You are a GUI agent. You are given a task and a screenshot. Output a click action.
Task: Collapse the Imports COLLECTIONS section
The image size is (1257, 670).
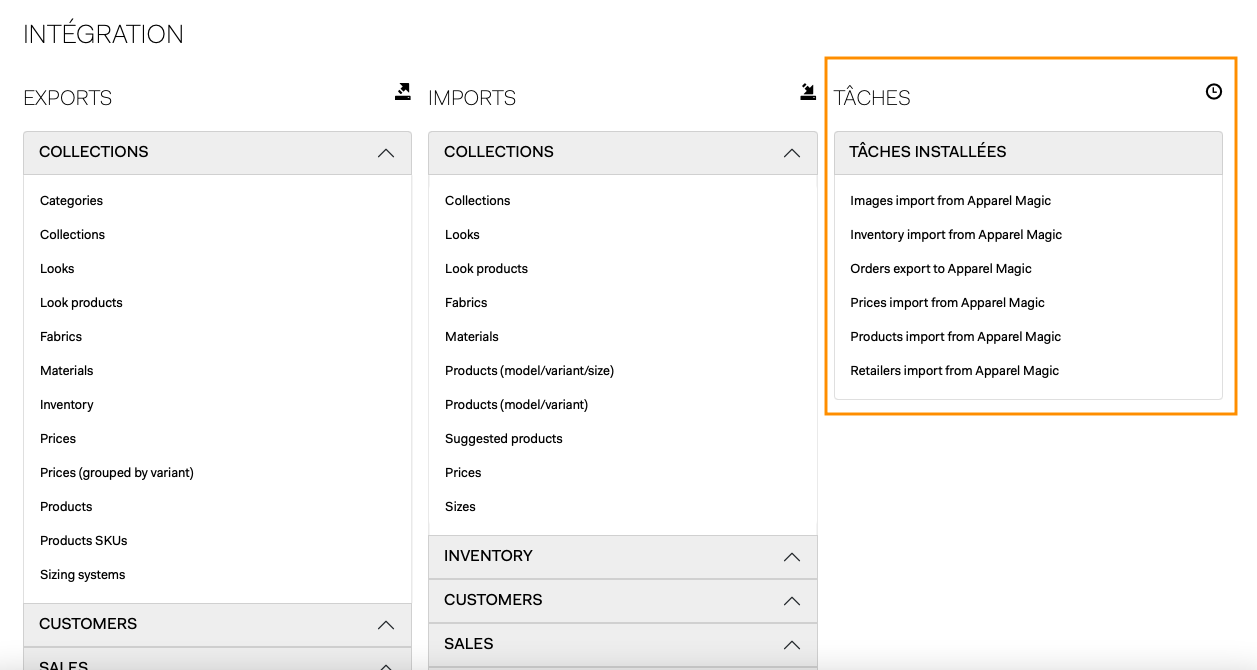[622, 153]
